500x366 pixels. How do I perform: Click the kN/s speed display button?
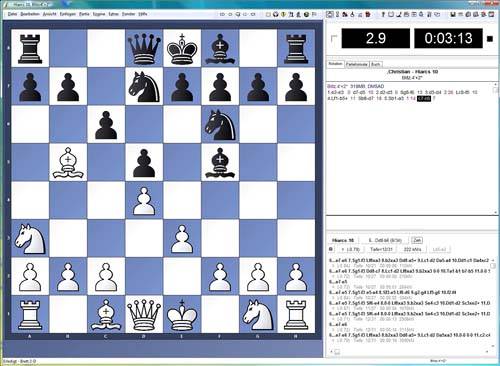412,249
